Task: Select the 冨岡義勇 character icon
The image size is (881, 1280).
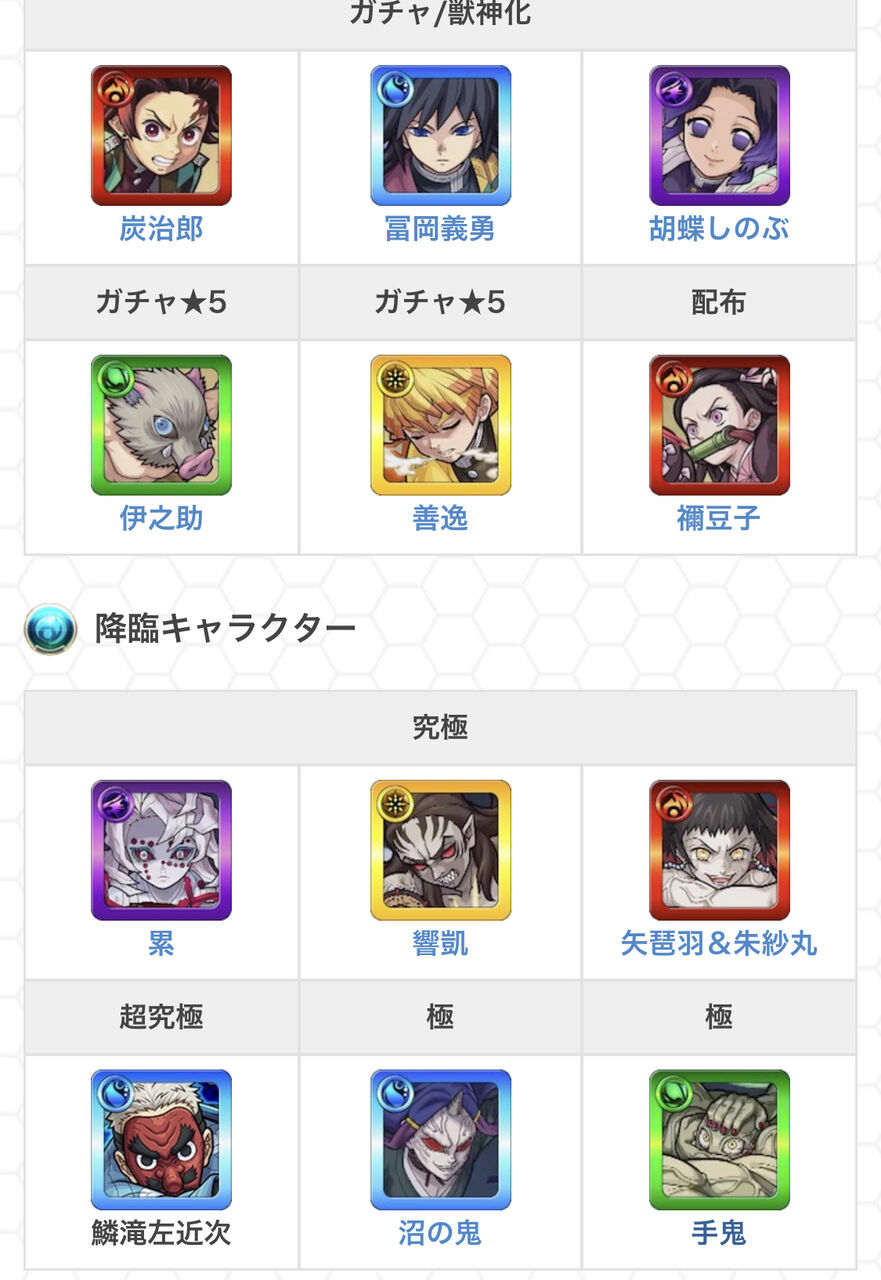Action: point(440,136)
